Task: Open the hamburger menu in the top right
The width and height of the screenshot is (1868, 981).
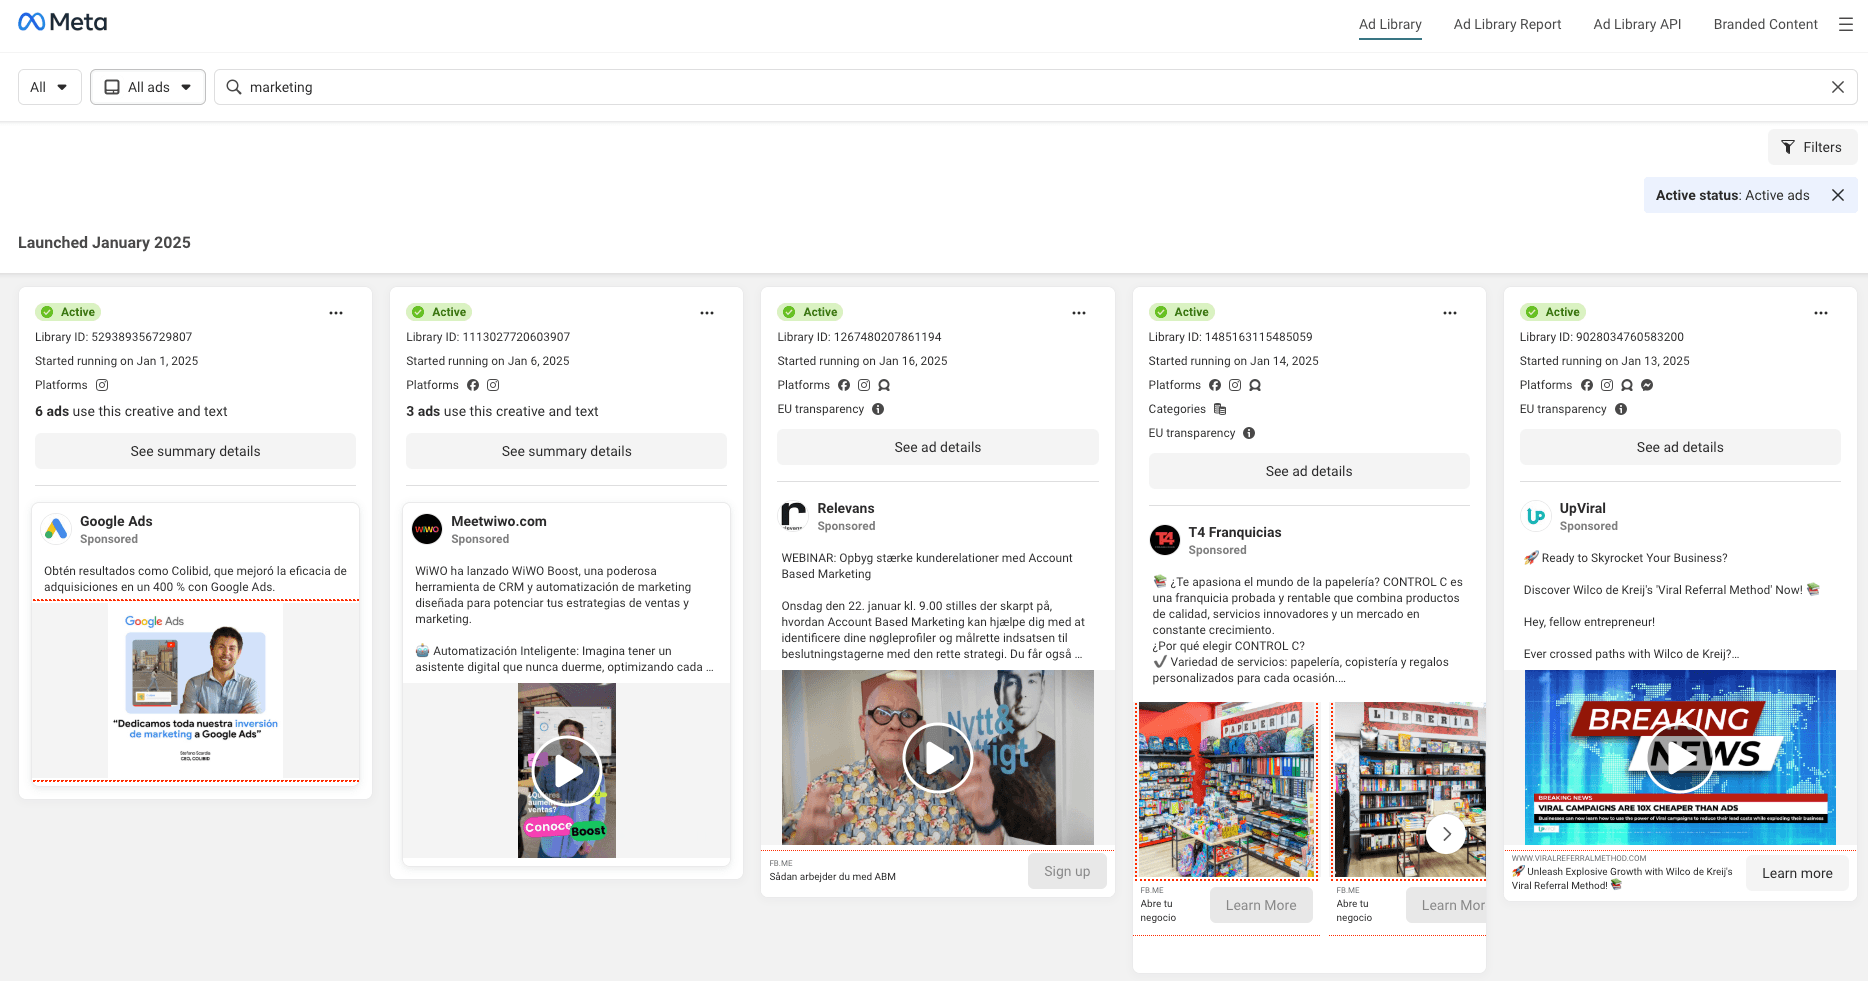Action: point(1846,24)
